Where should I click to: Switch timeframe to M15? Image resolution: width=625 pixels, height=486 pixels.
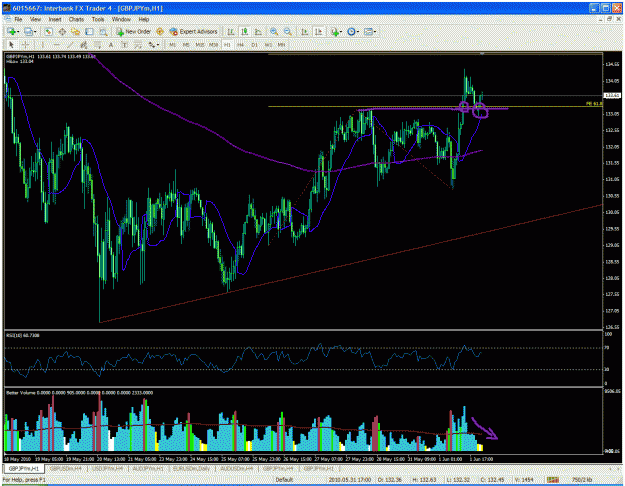click(x=200, y=45)
